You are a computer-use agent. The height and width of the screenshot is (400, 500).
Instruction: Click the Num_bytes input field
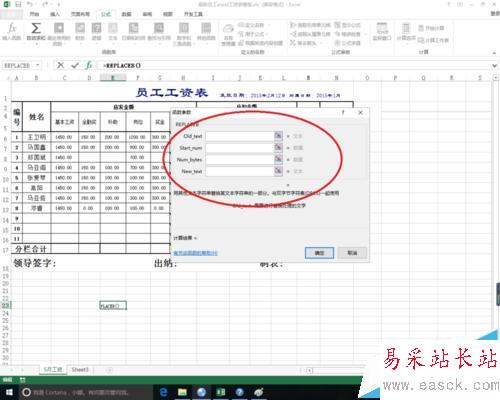pos(240,160)
